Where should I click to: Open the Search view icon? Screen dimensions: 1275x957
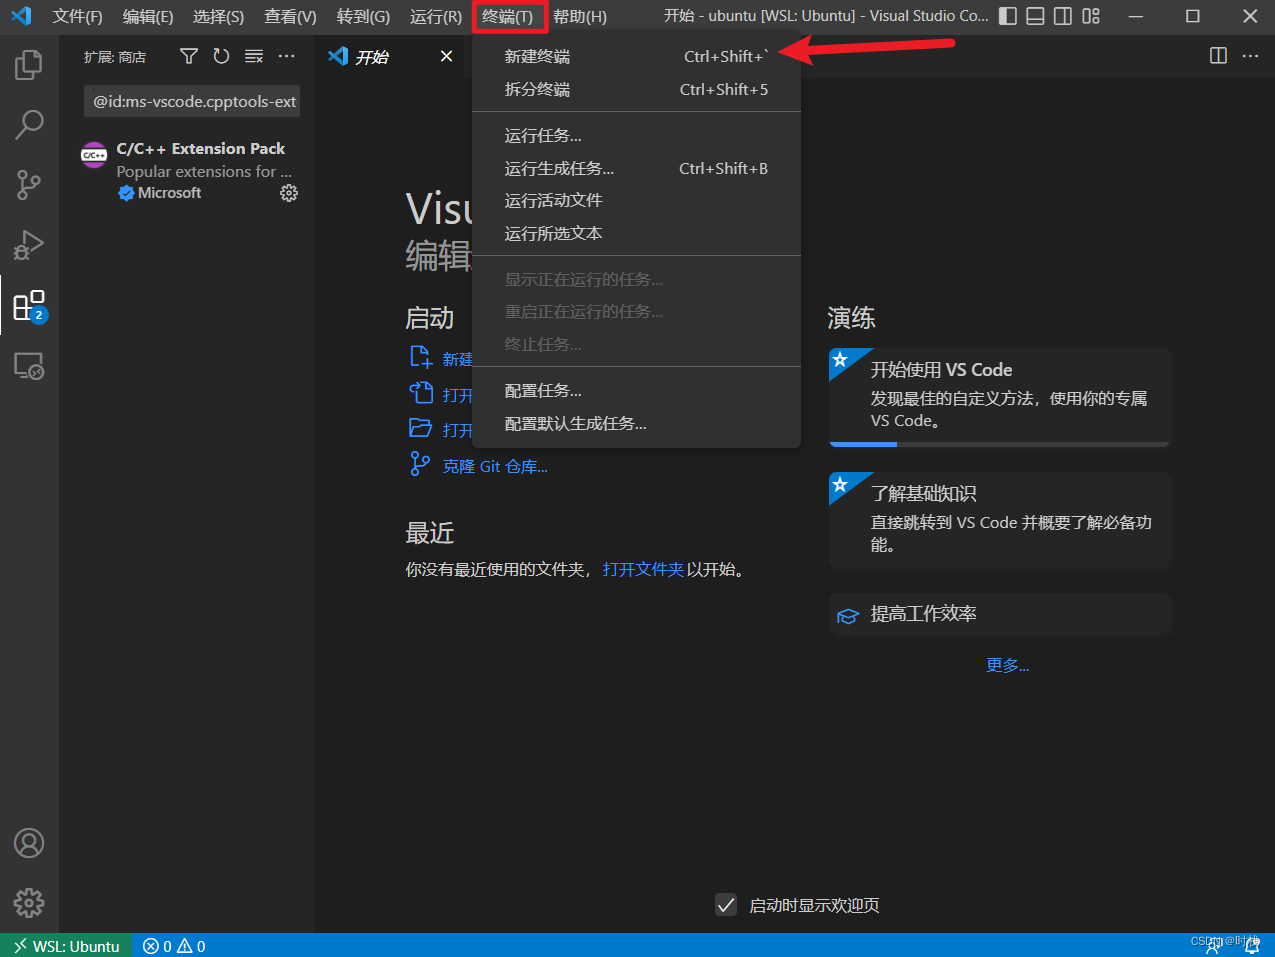[29, 125]
